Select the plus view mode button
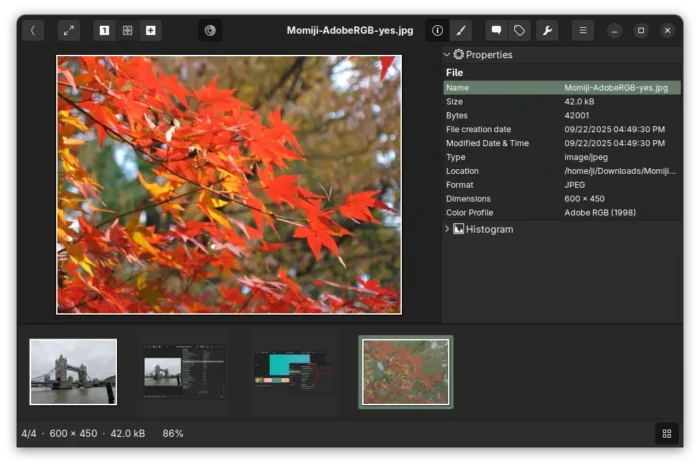Screen dimensions: 700x466 [x=150, y=30]
